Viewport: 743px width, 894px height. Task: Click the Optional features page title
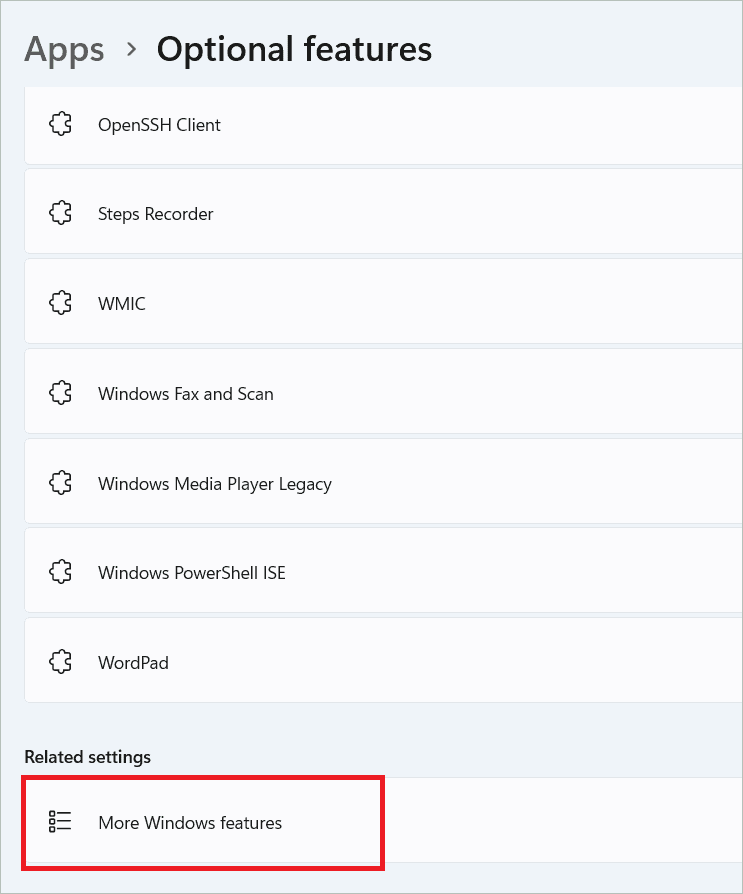(294, 50)
